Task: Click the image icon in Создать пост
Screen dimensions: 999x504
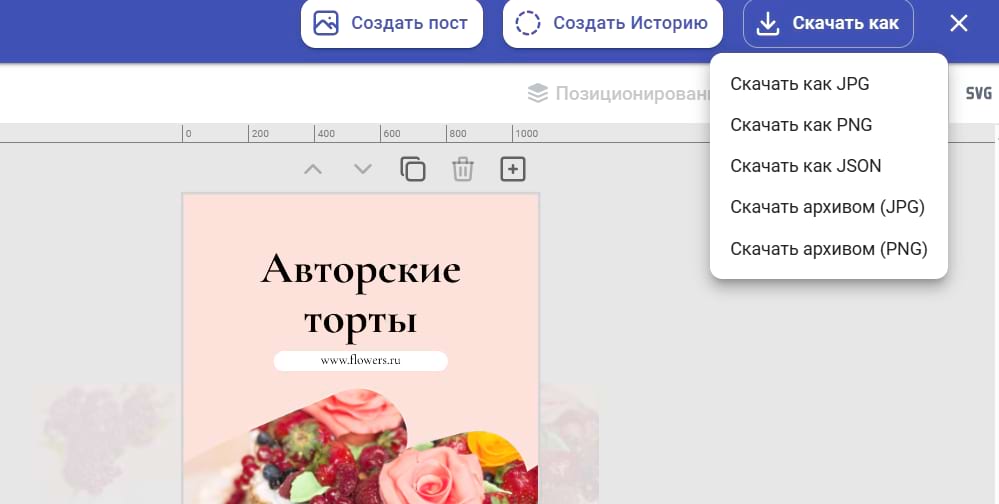Action: [326, 24]
